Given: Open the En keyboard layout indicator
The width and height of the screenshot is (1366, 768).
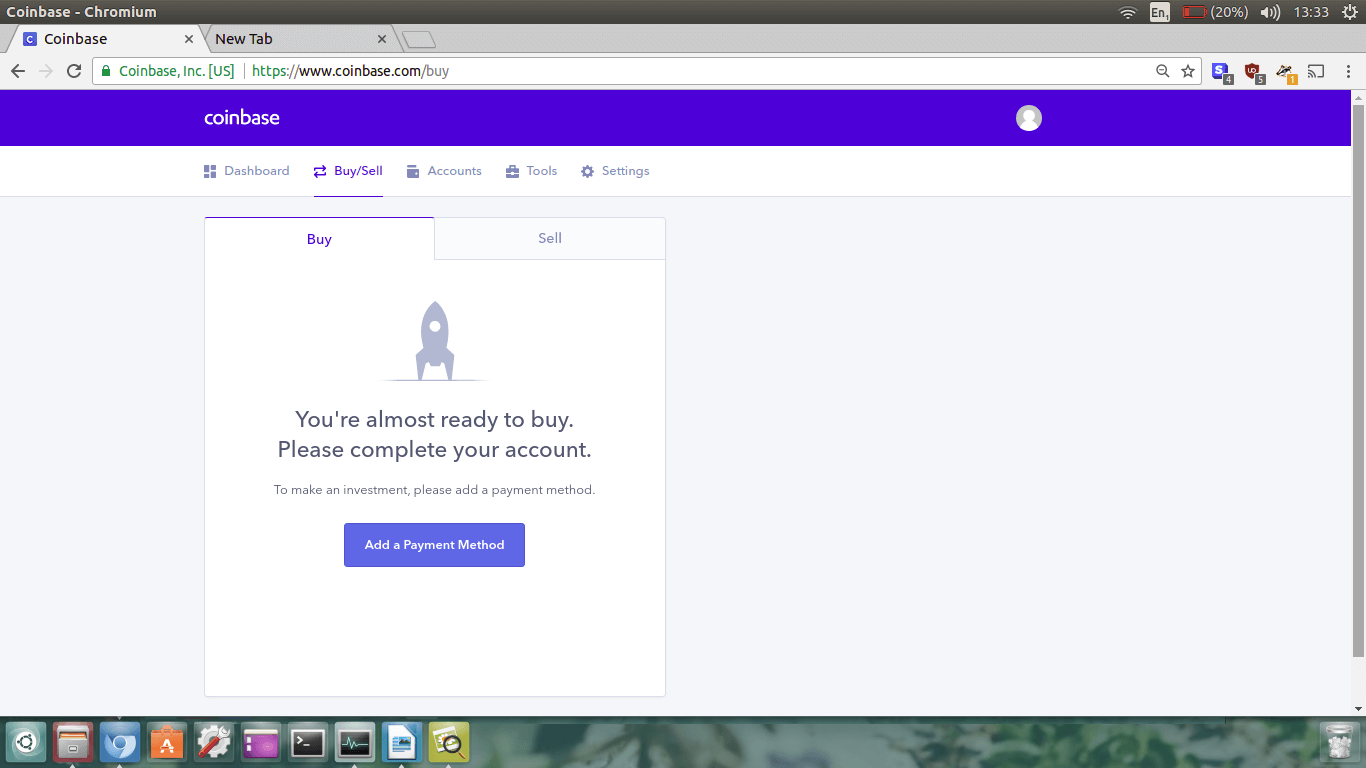Looking at the screenshot, I should [x=1160, y=12].
